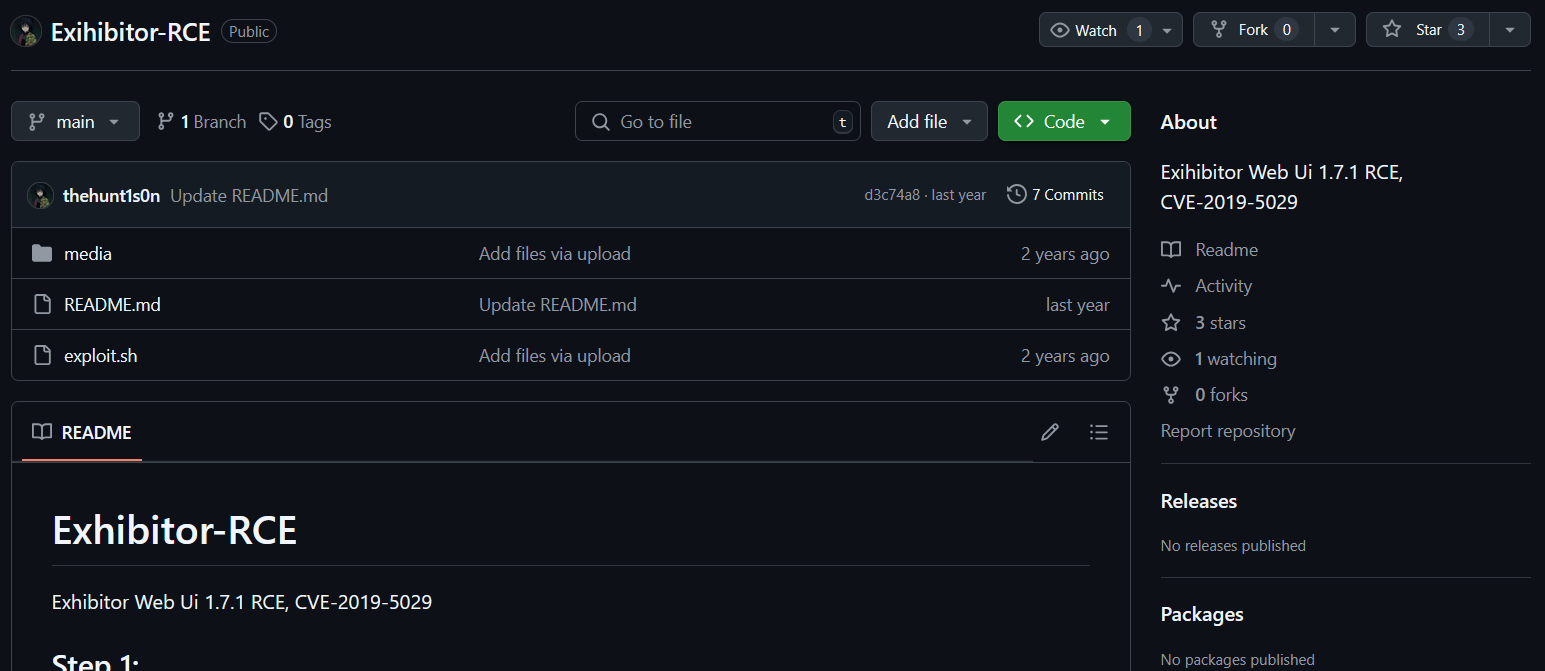Click the media folder icon

click(42, 254)
